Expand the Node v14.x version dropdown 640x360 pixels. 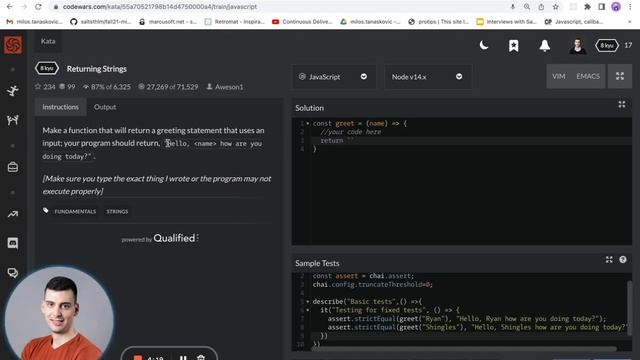427,77
